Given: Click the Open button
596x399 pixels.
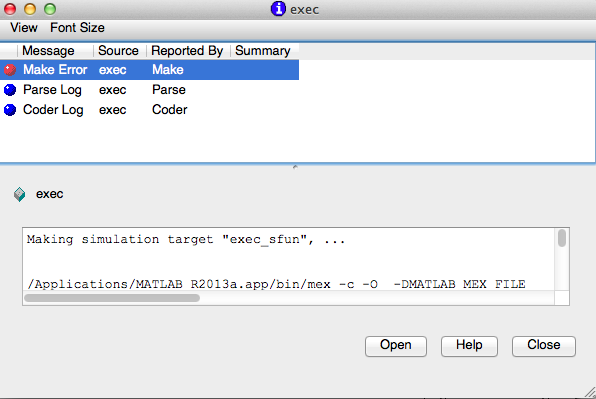Looking at the screenshot, I should pyautogui.click(x=396, y=346).
